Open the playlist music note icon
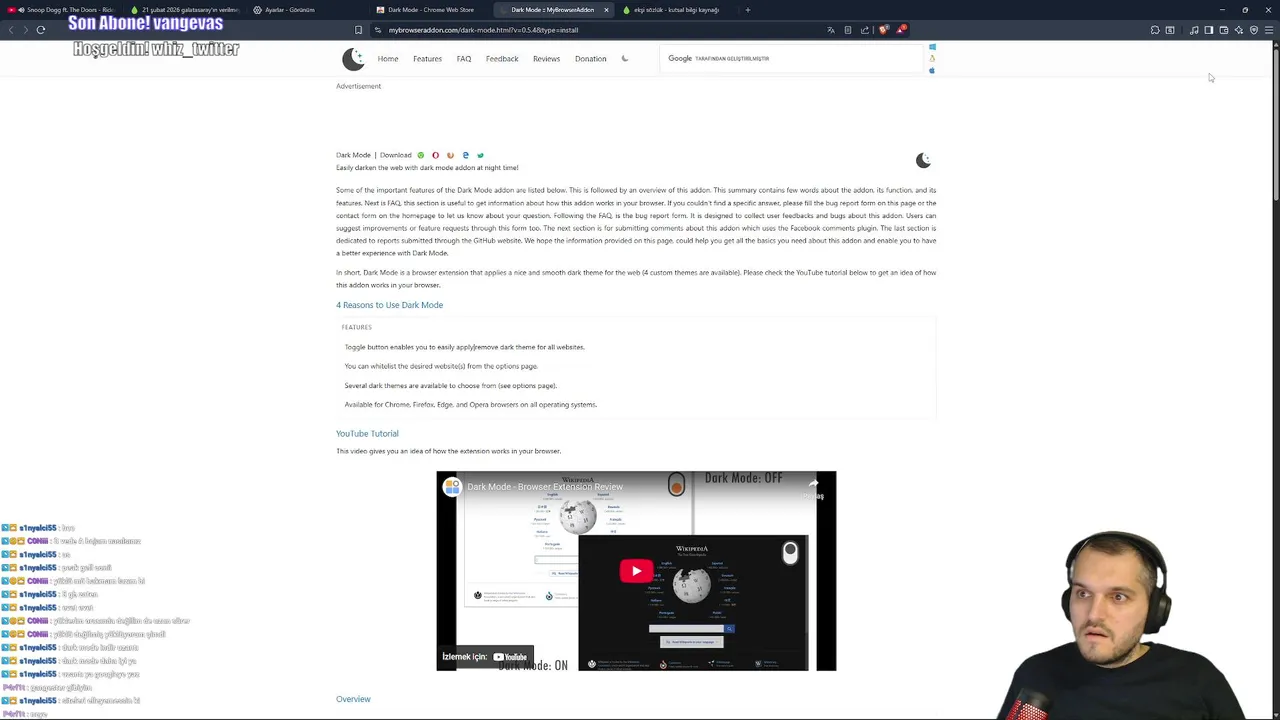The height and width of the screenshot is (720, 1280). coord(1194,30)
